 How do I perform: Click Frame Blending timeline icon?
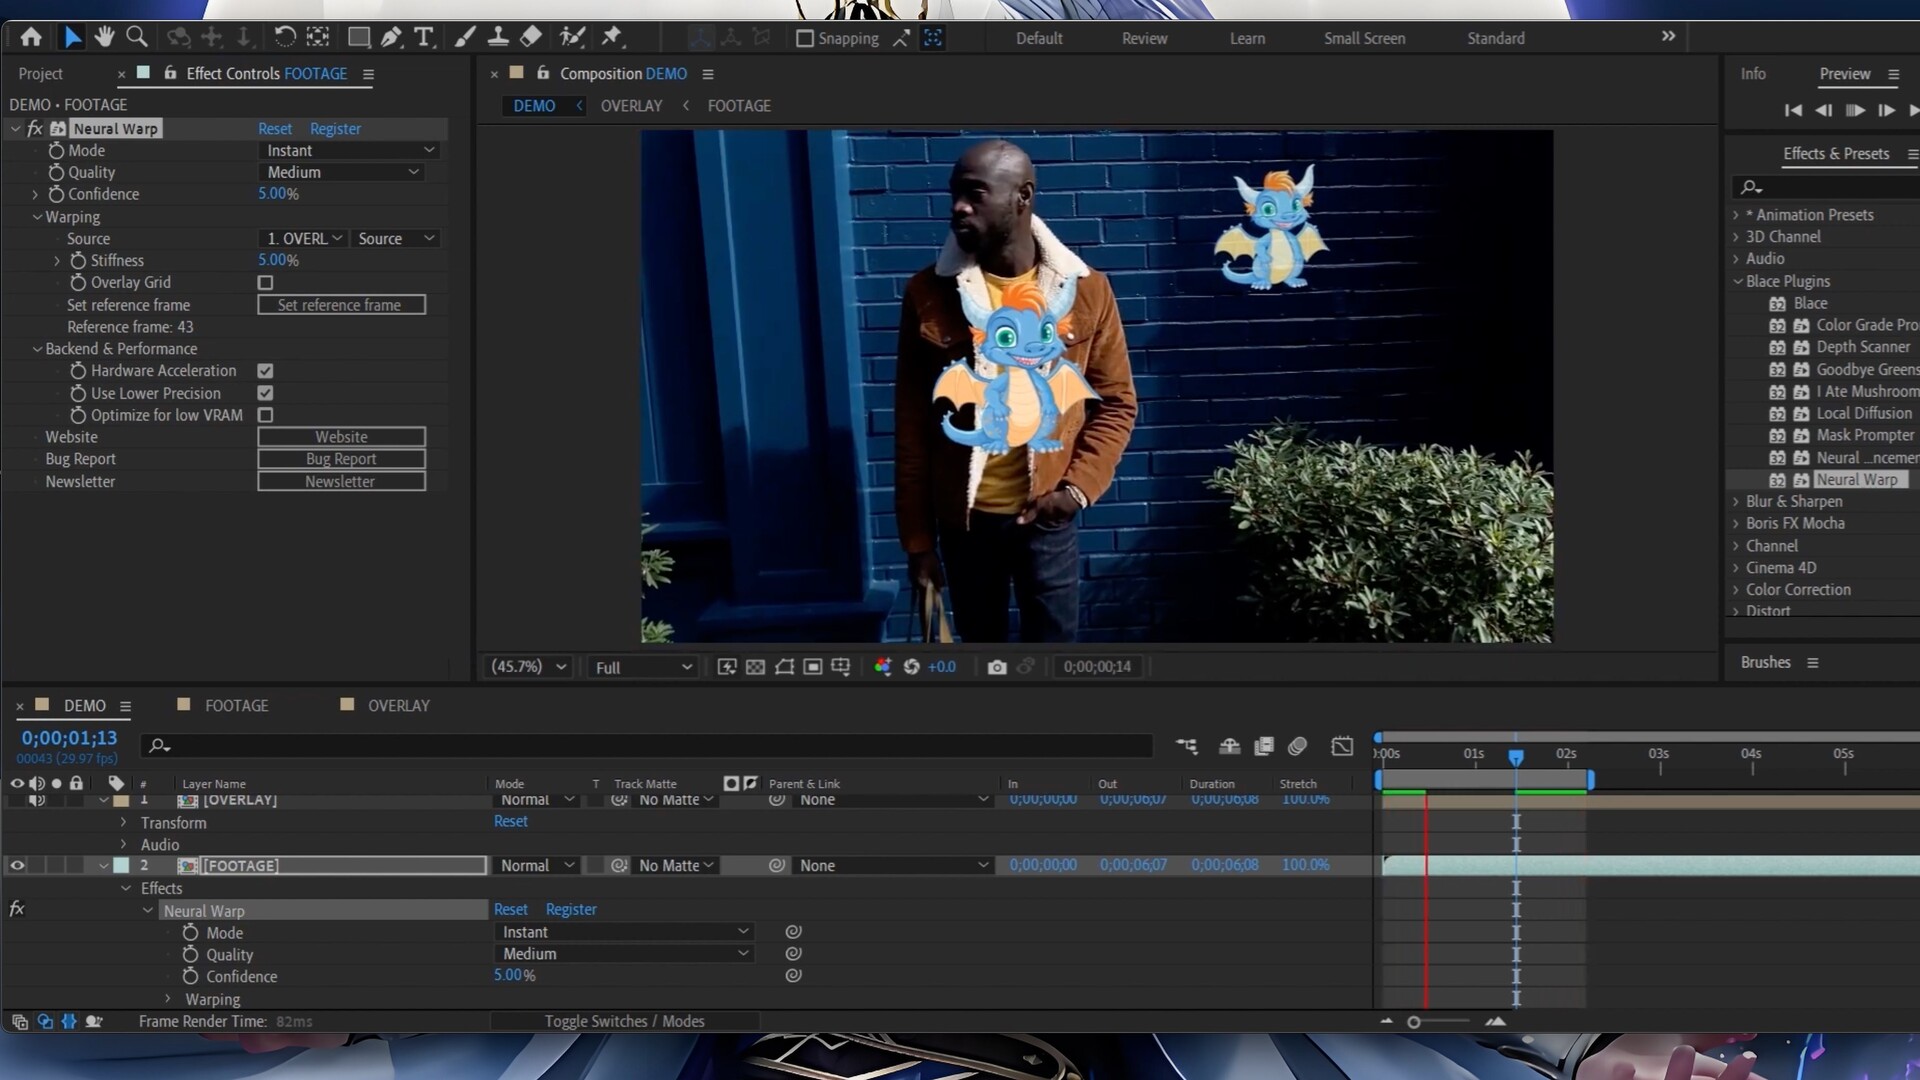tap(1264, 746)
